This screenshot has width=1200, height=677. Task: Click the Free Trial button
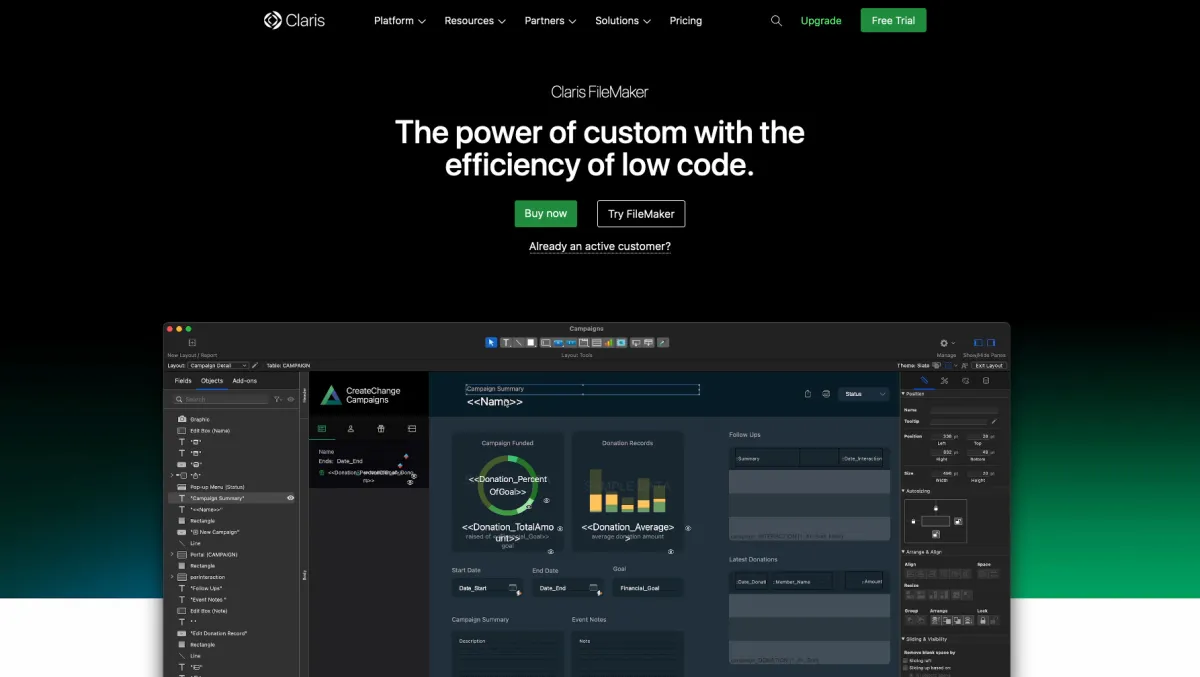[x=893, y=20]
